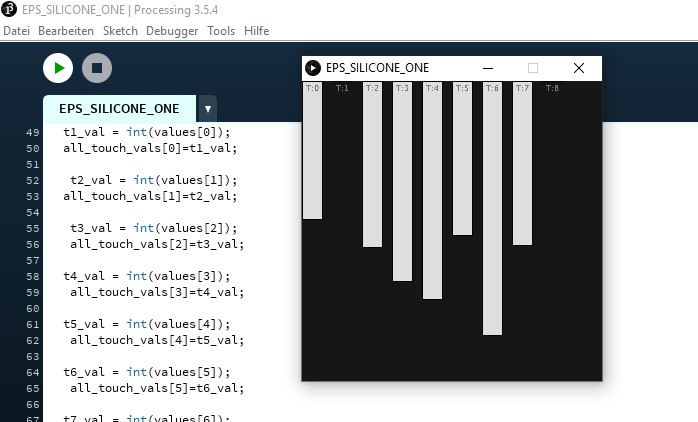Select the EPS_SILICONE_ONE editor tab

click(119, 109)
